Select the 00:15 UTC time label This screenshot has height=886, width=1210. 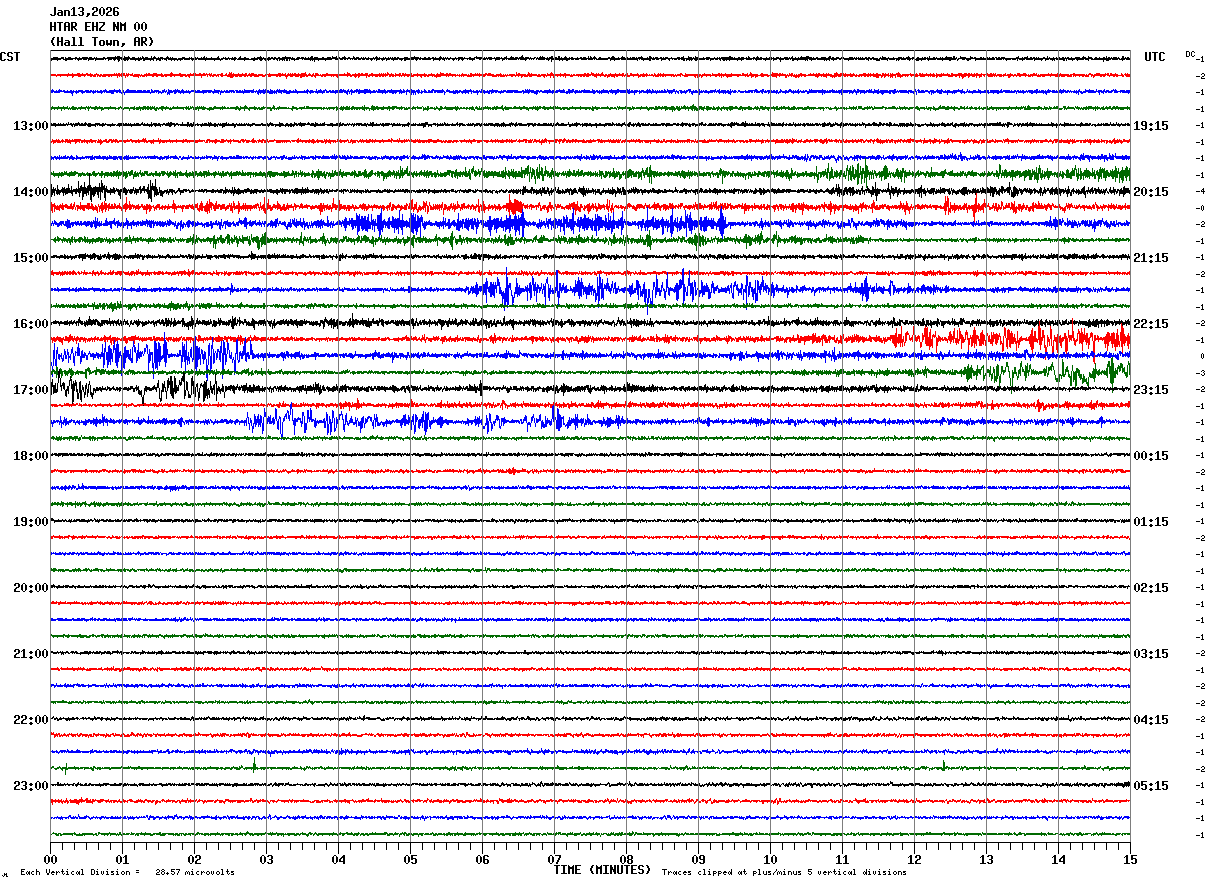pyautogui.click(x=1151, y=456)
